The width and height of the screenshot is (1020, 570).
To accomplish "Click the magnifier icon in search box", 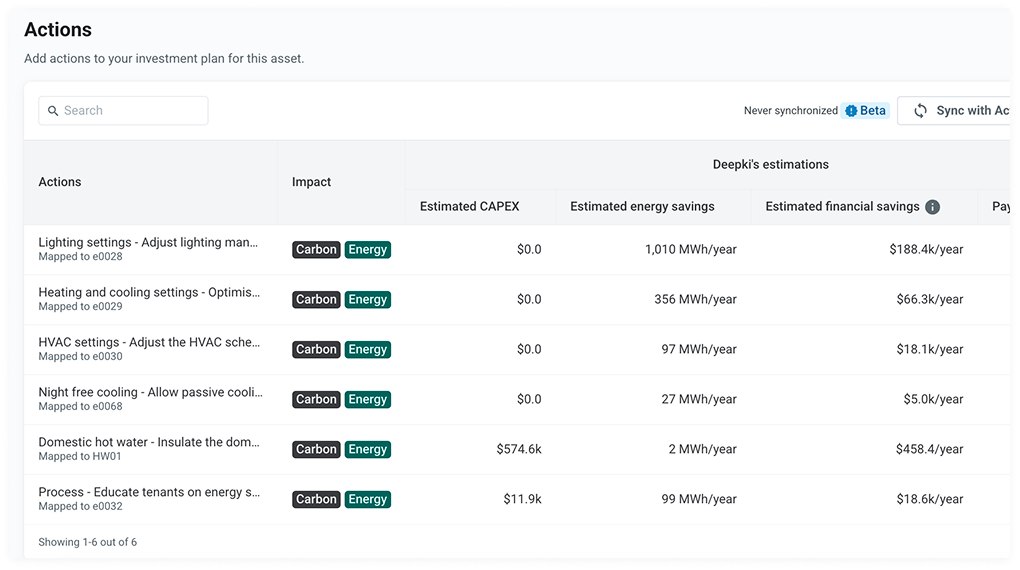I will (x=53, y=111).
